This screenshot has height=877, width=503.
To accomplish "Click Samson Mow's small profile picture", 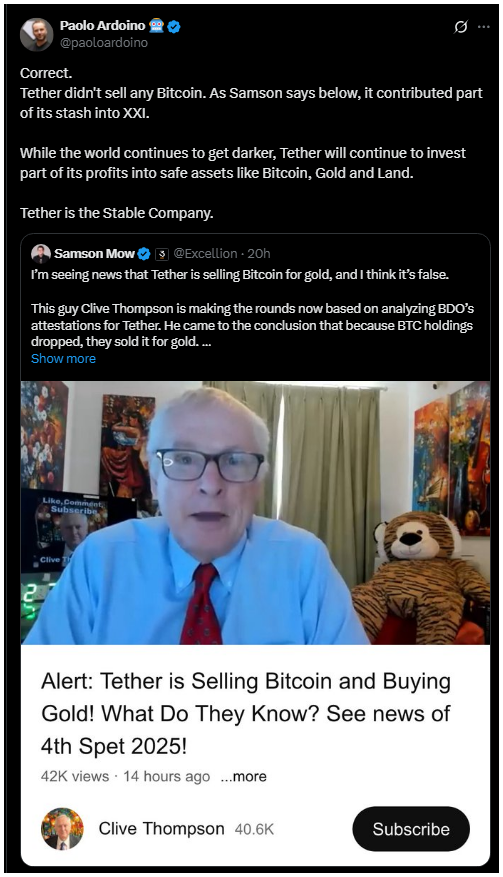I will pos(41,254).
